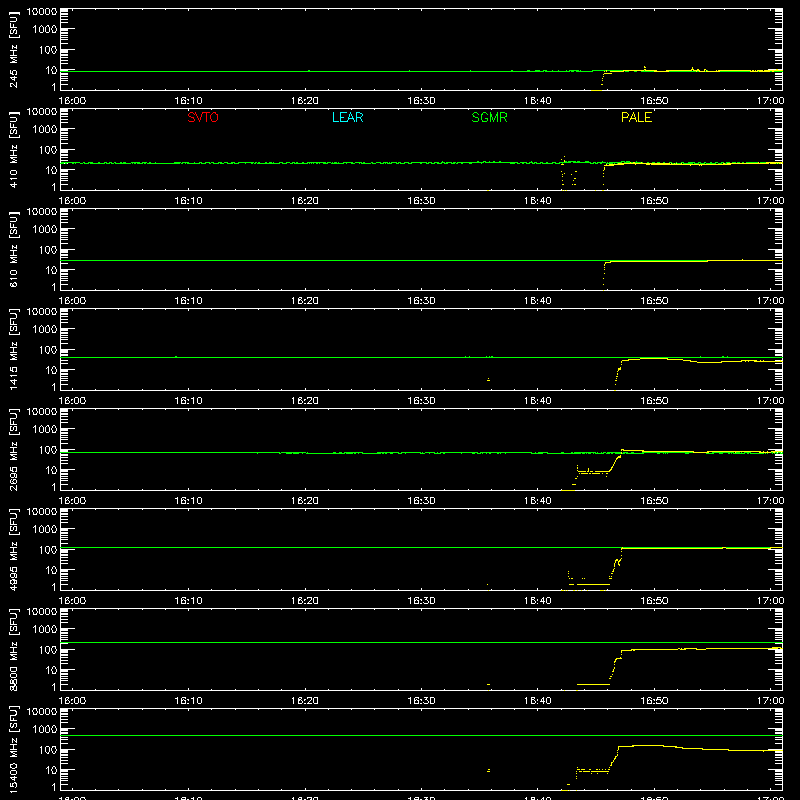Select the 8800 MHz [SFU] axis title
The height and width of the screenshot is (800, 800).
tap(13, 649)
